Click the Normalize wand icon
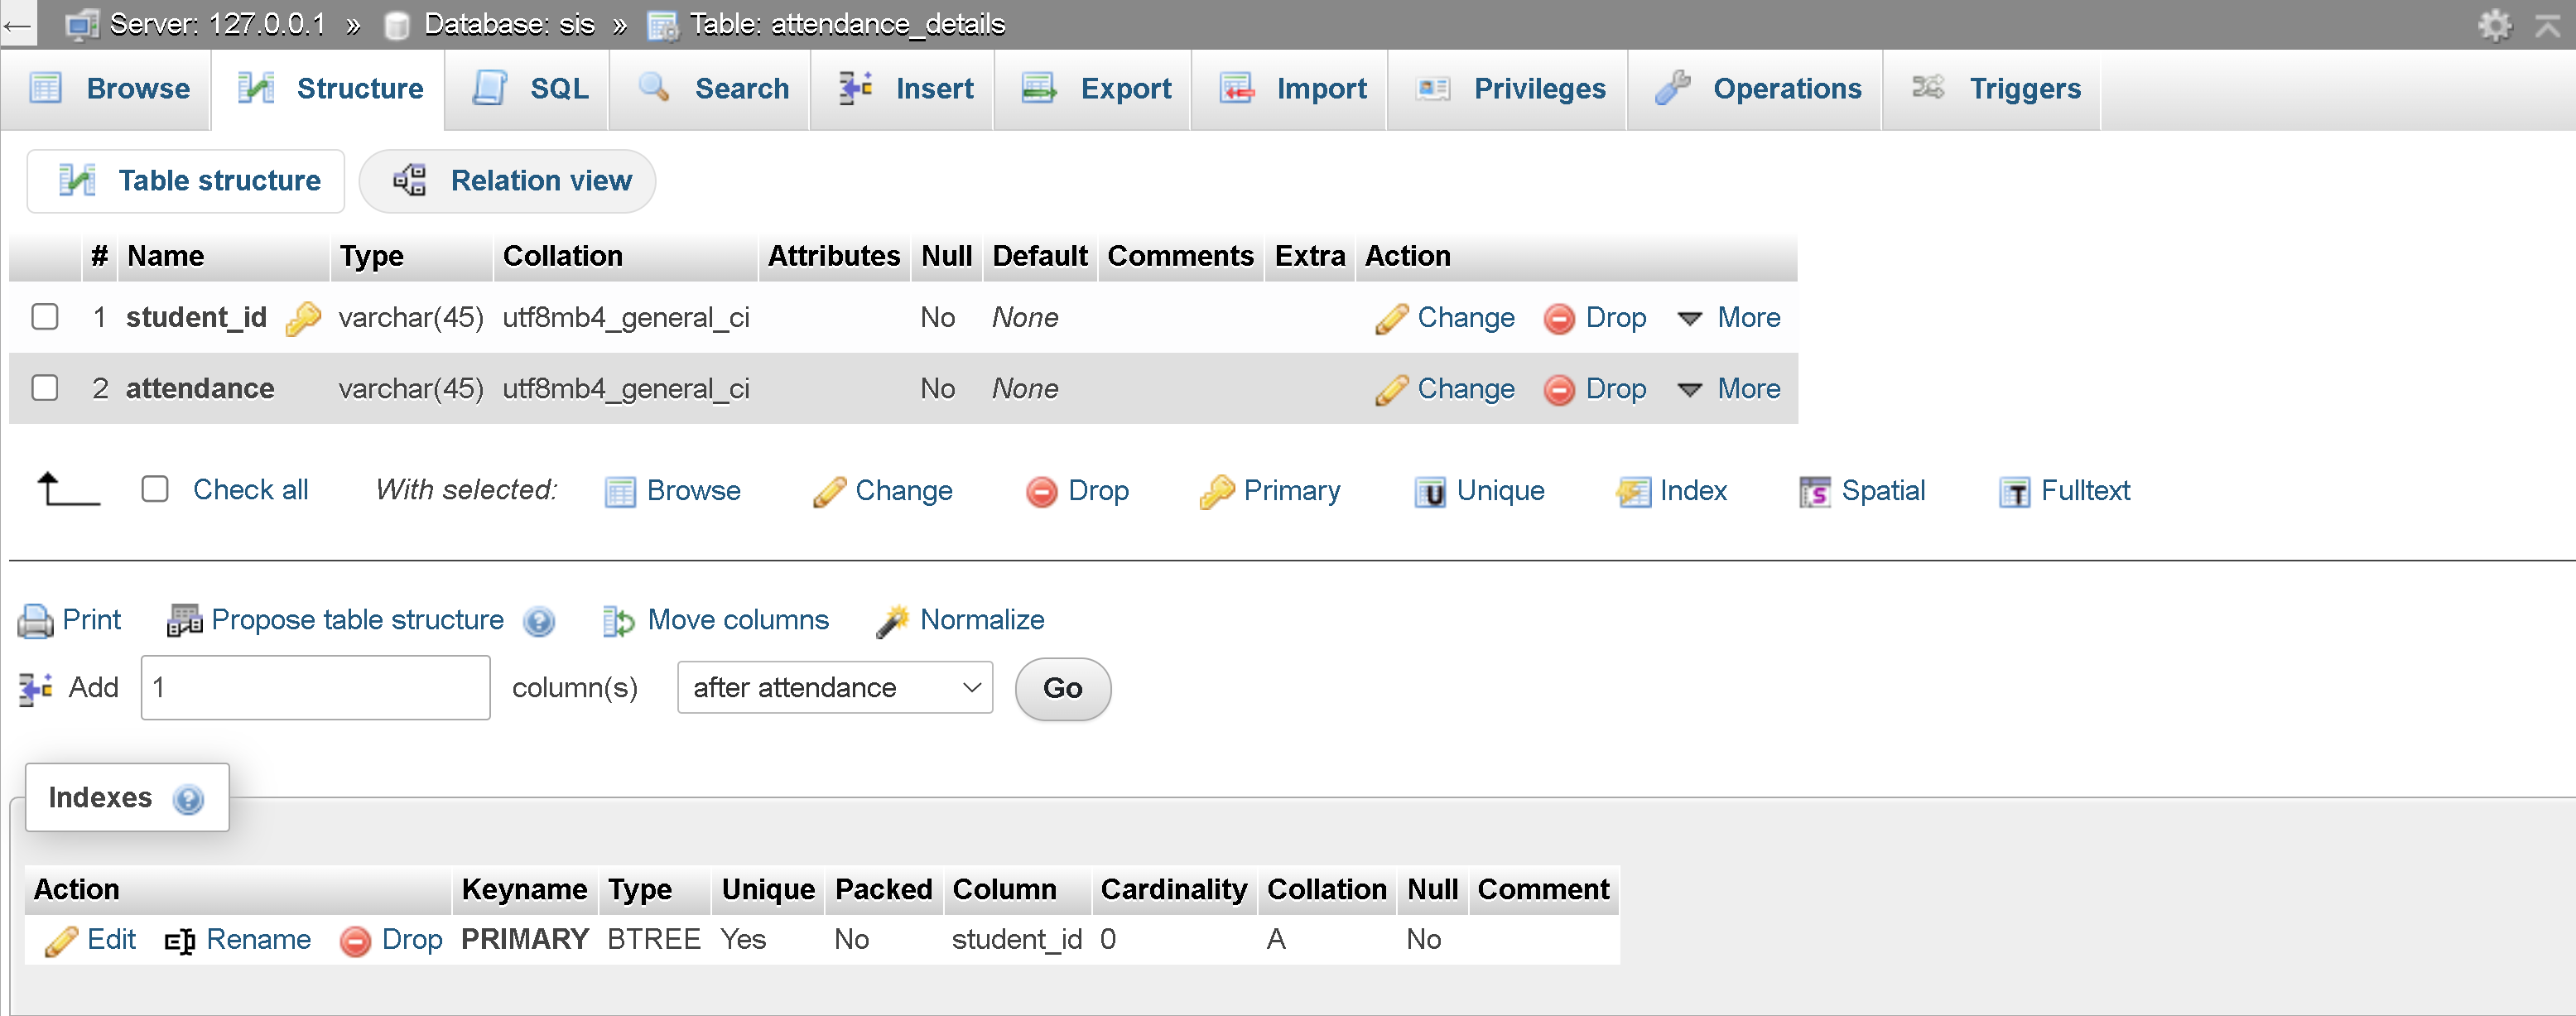Screen dimensions: 2576x1016 [x=892, y=621]
